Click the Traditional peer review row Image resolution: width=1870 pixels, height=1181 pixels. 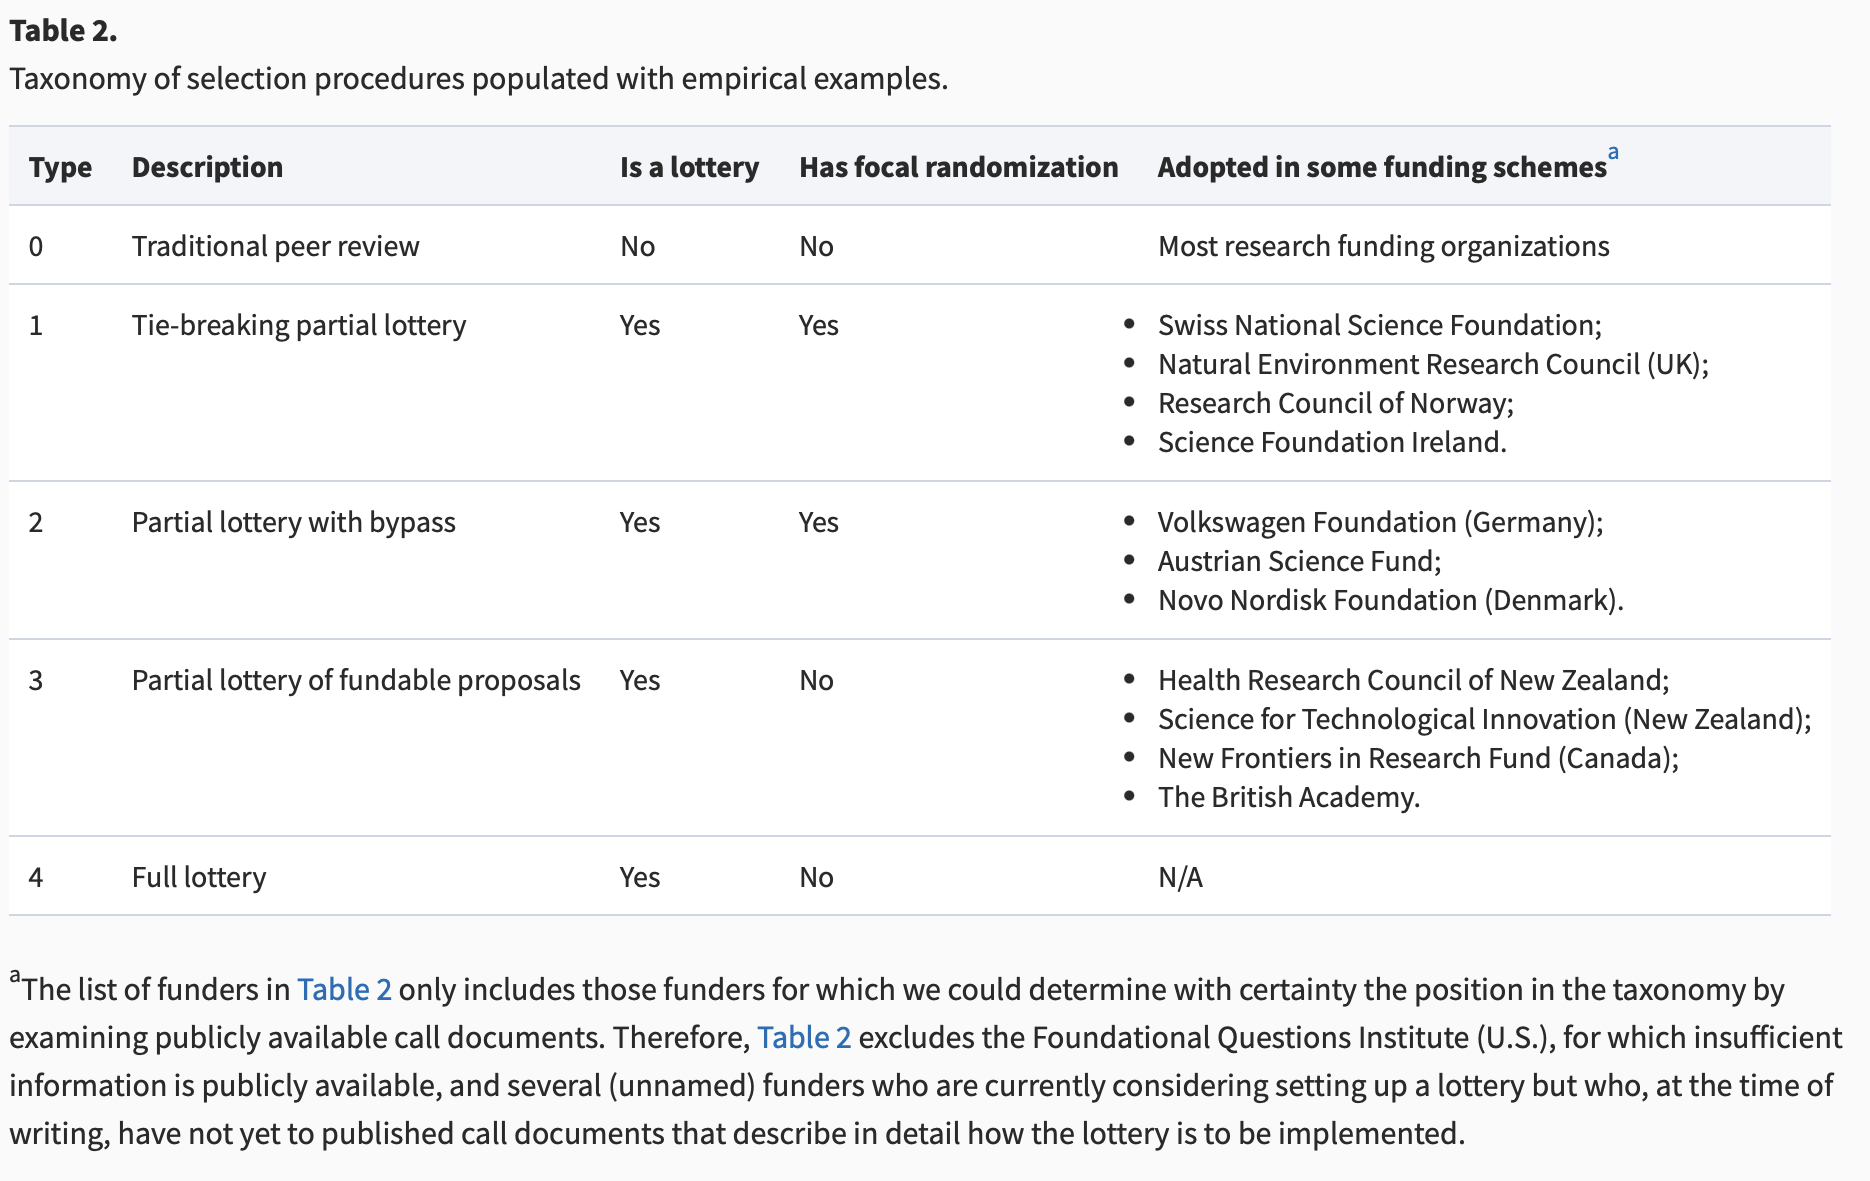point(275,245)
